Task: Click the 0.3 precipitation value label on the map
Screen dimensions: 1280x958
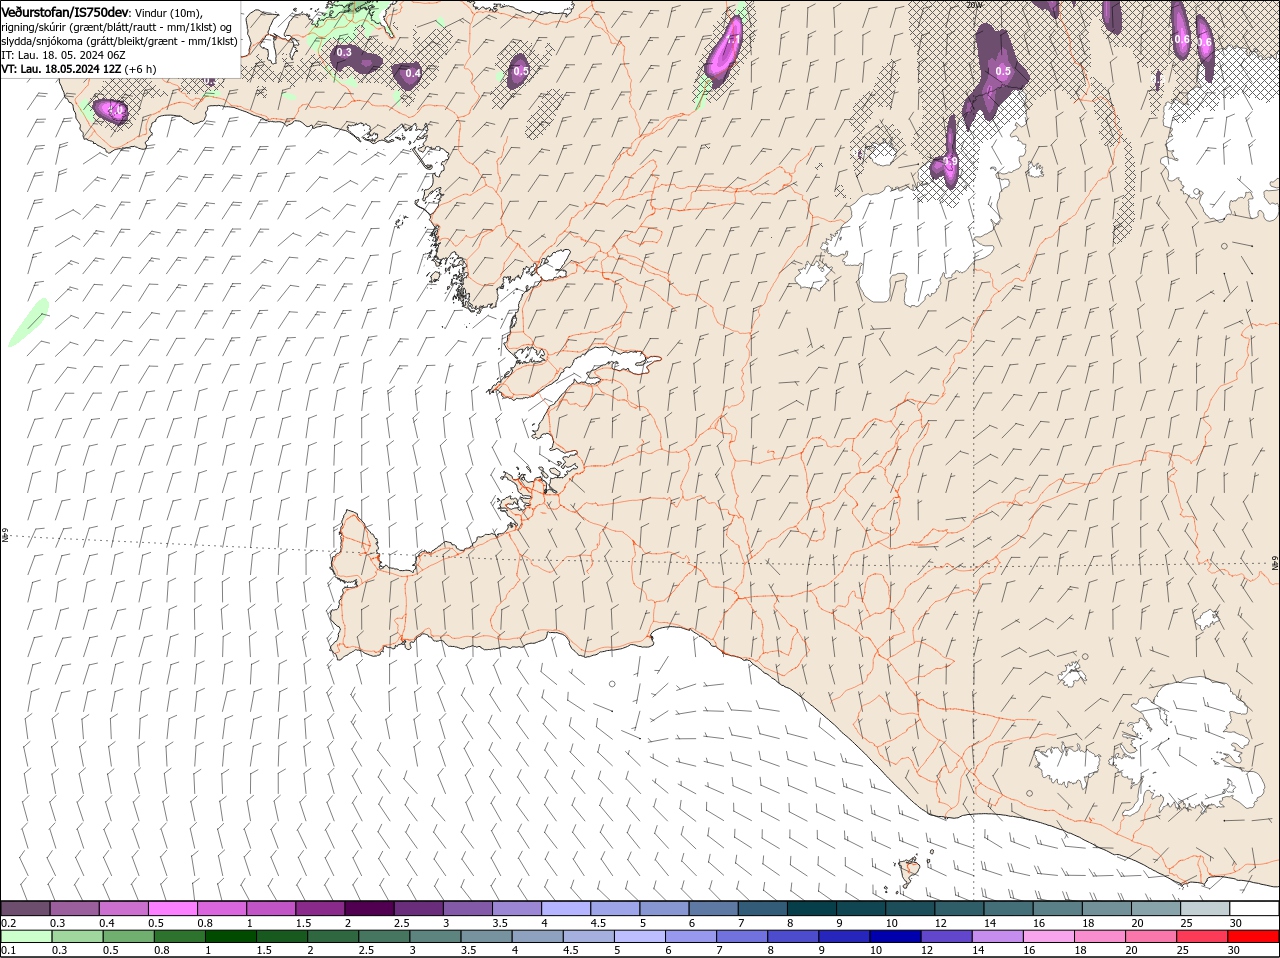Action: [344, 52]
